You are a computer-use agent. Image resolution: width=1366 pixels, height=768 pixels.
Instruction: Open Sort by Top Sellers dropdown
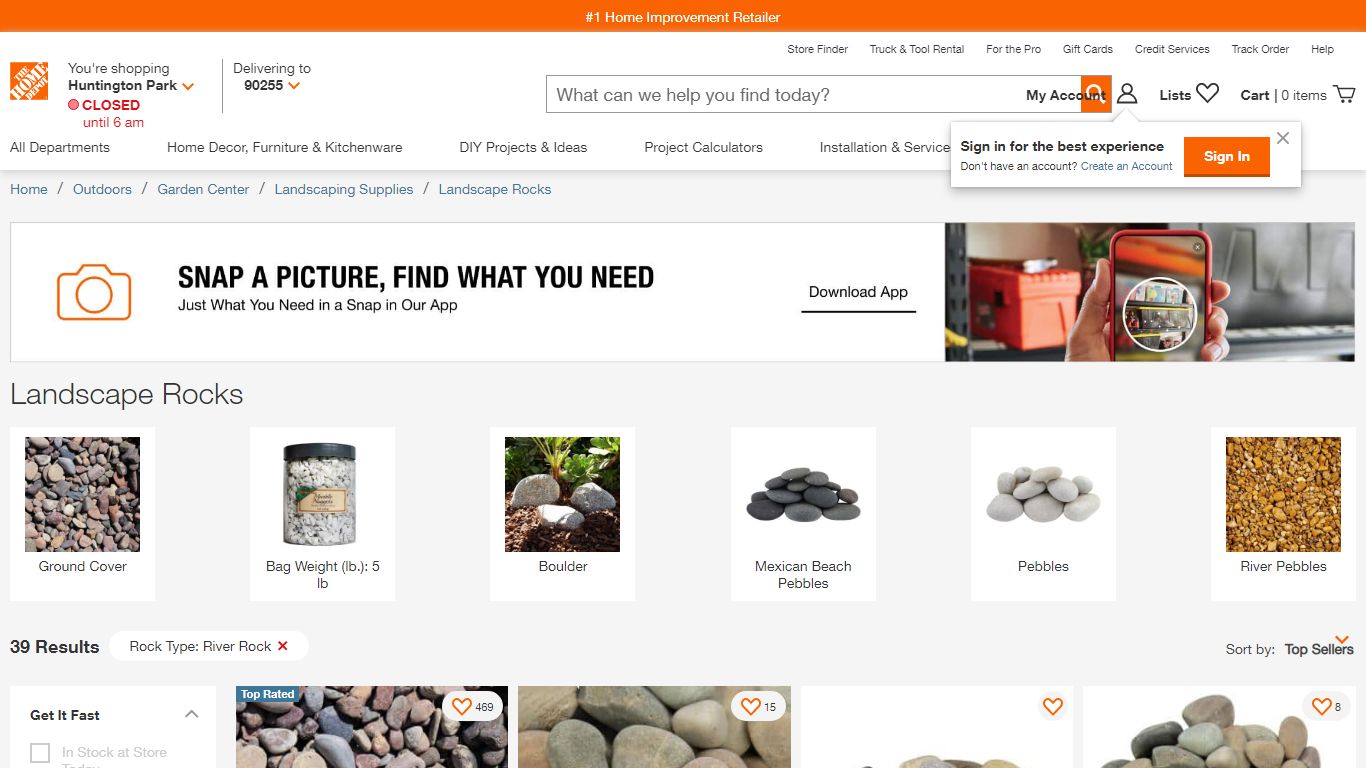click(1319, 648)
